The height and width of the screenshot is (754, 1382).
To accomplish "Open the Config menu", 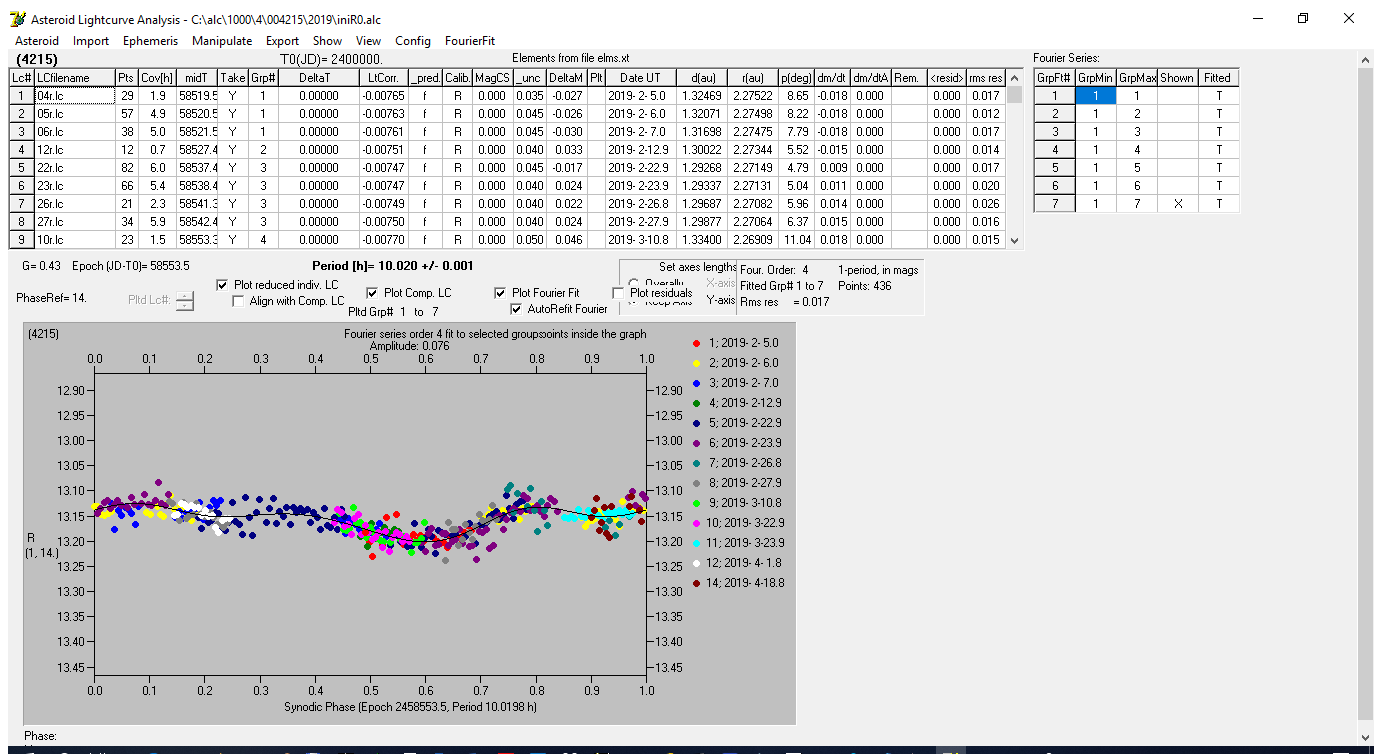I will pos(413,41).
